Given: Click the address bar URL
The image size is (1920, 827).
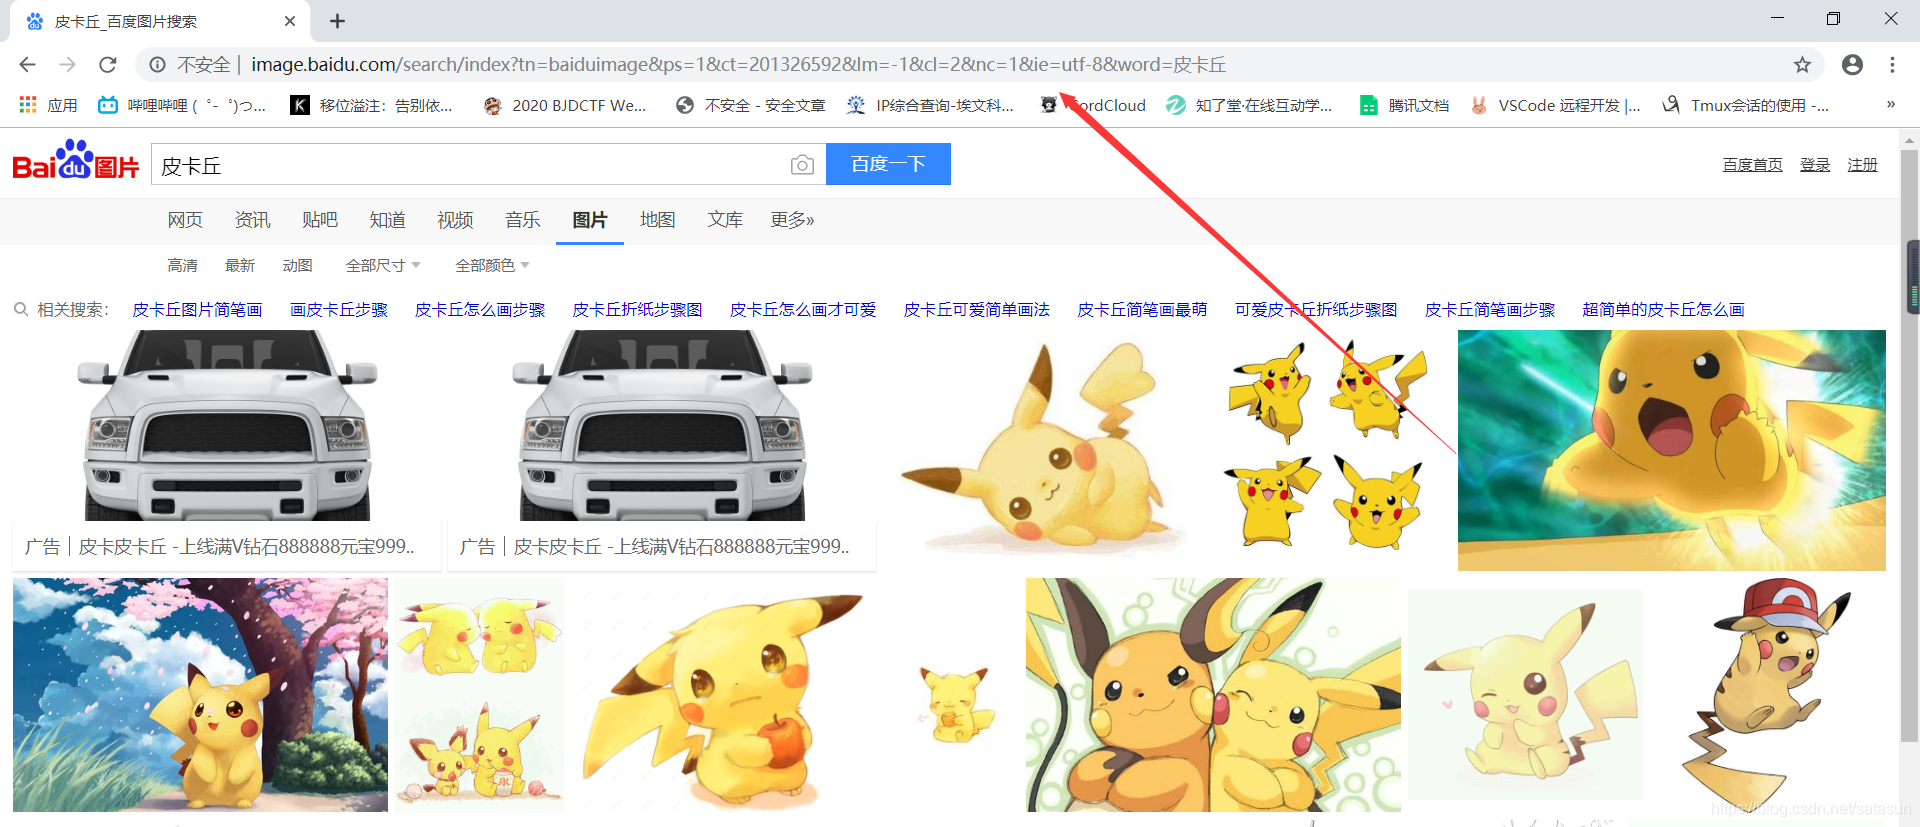Looking at the screenshot, I should 738,65.
